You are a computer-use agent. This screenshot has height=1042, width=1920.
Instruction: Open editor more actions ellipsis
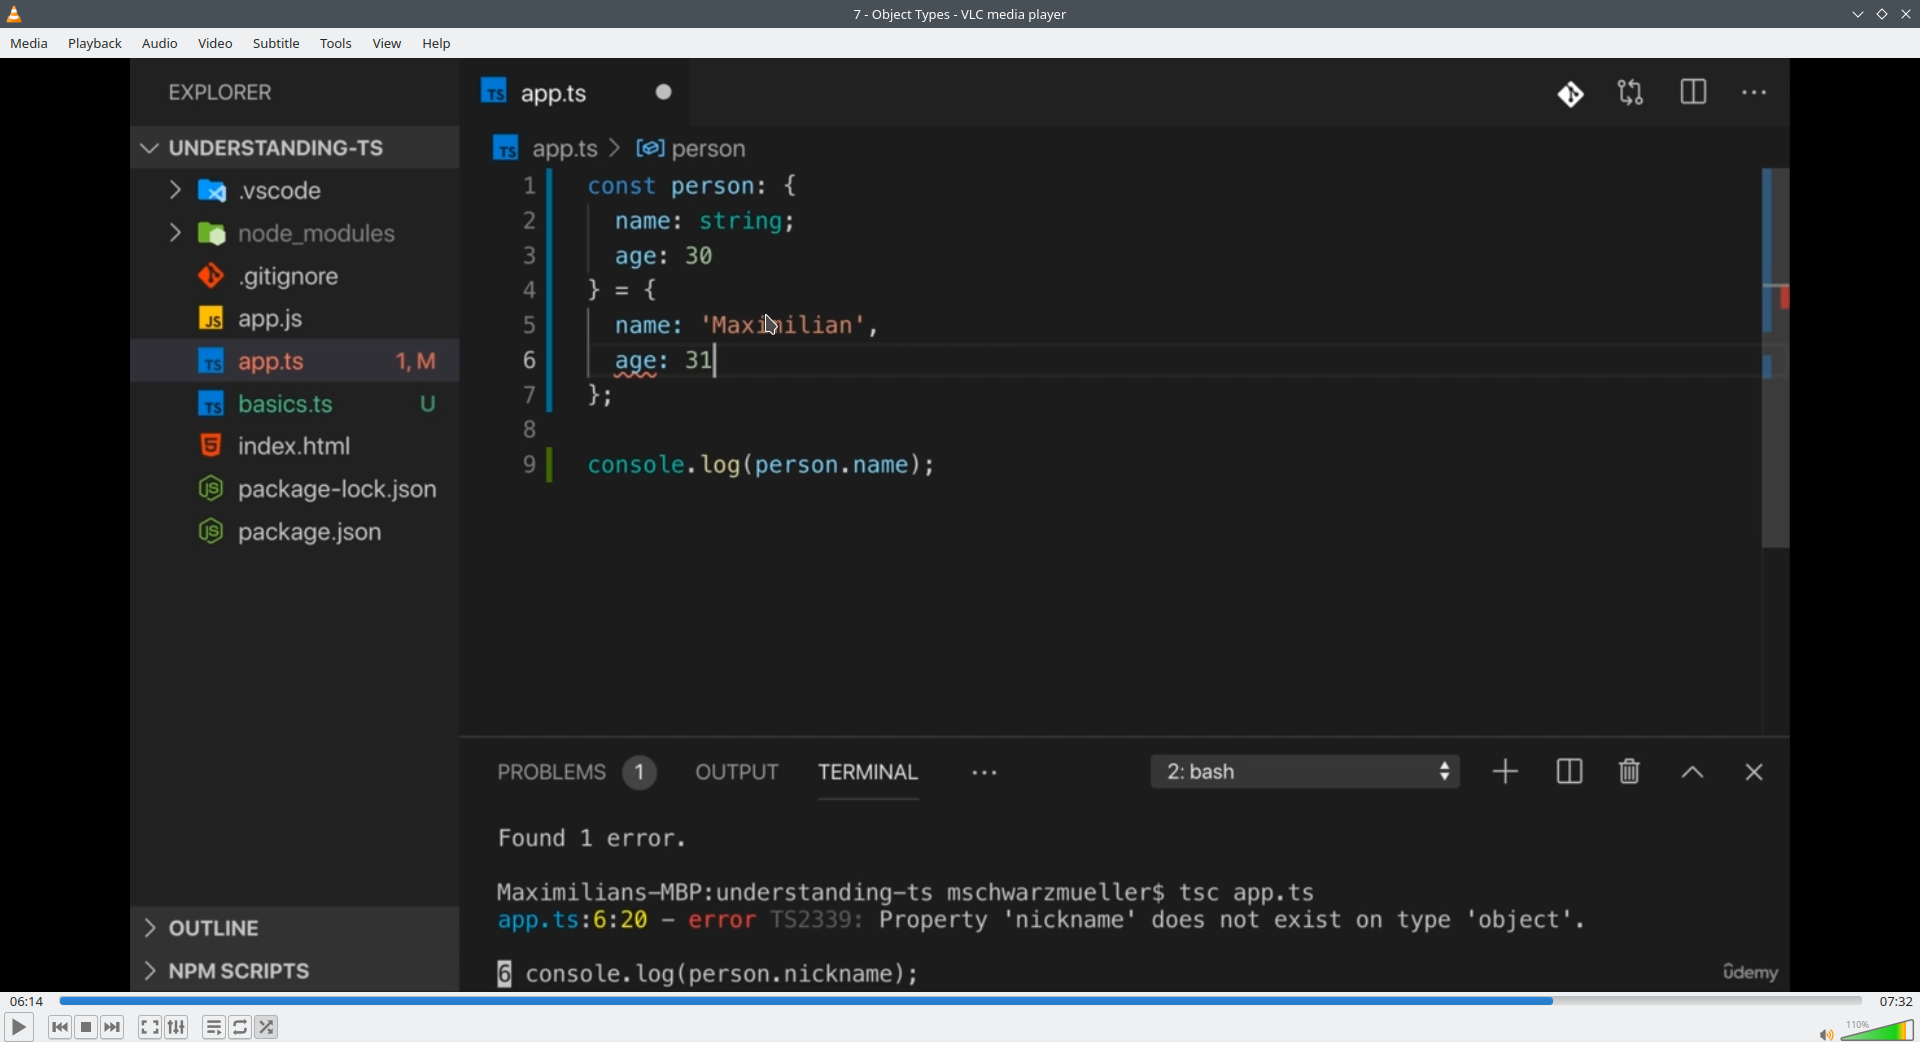pyautogui.click(x=1755, y=94)
